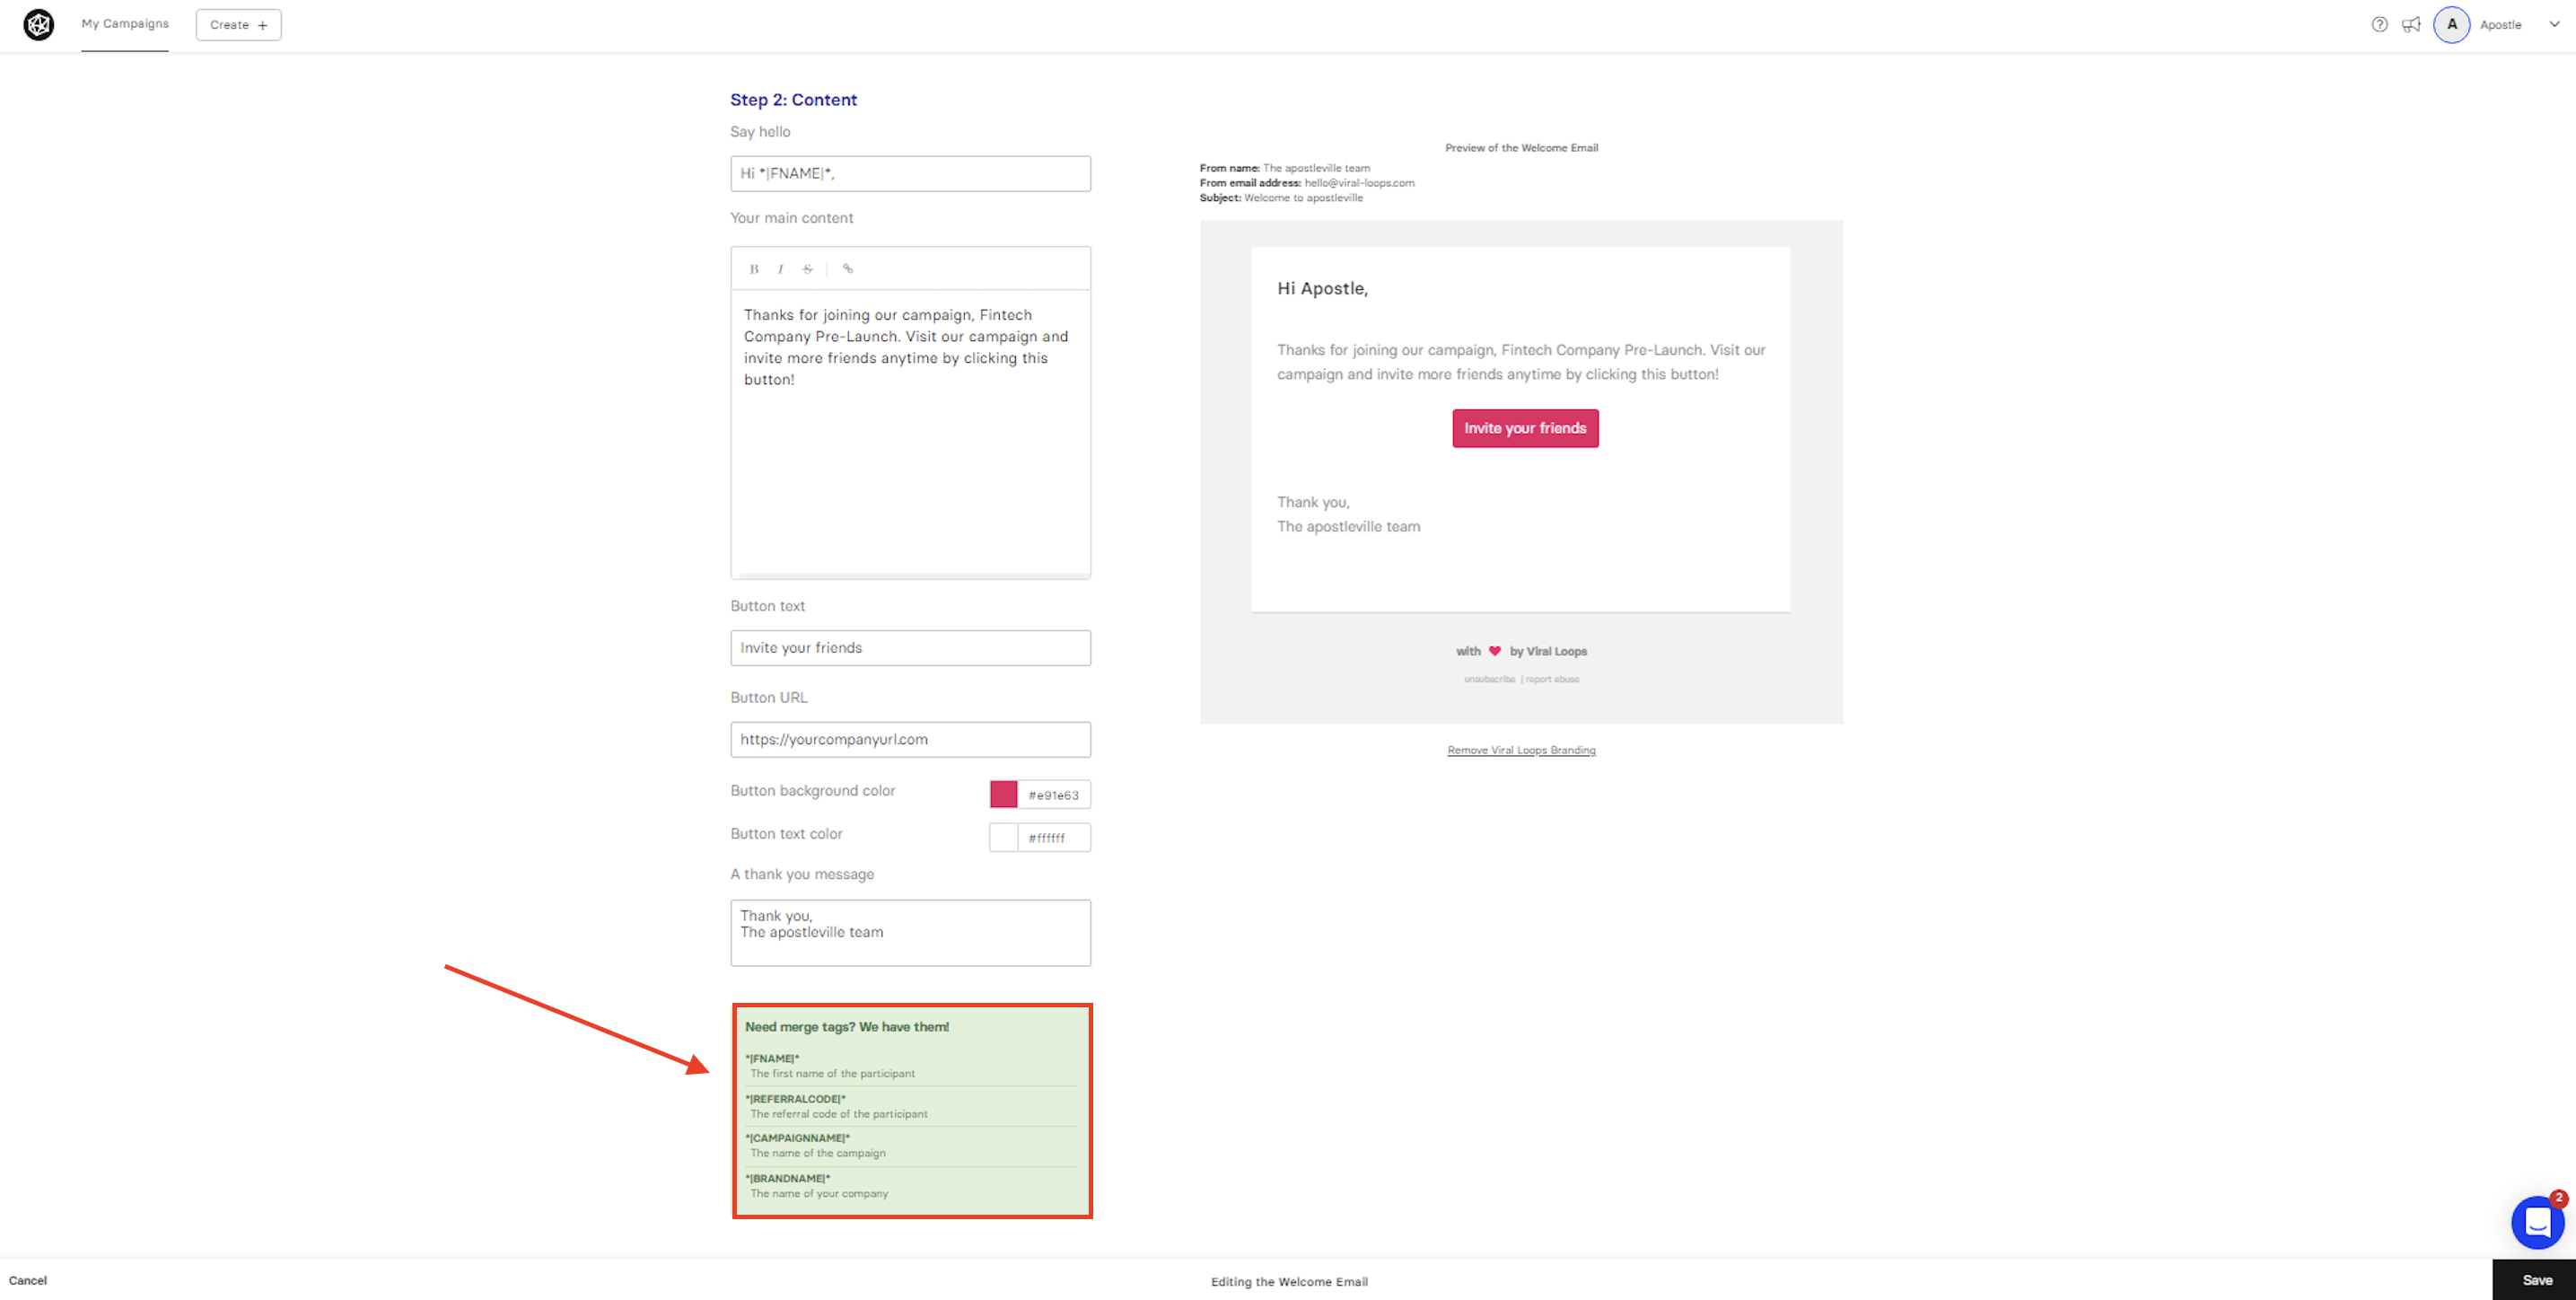Focus the Say hello input field
2576x1300 pixels.
[910, 174]
